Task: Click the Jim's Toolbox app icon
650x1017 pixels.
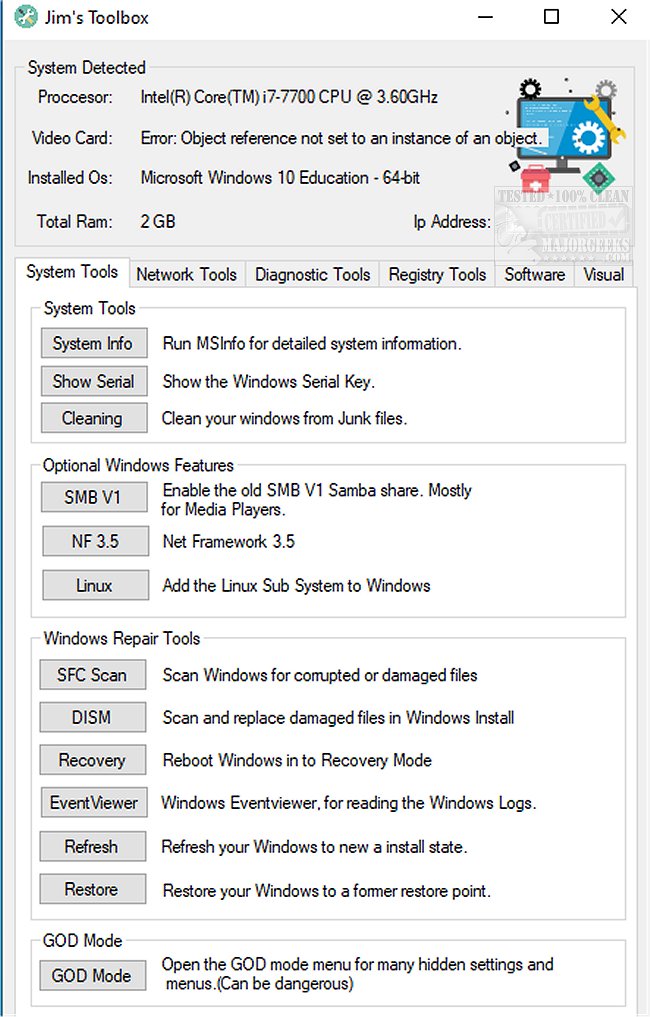Action: tap(25, 17)
